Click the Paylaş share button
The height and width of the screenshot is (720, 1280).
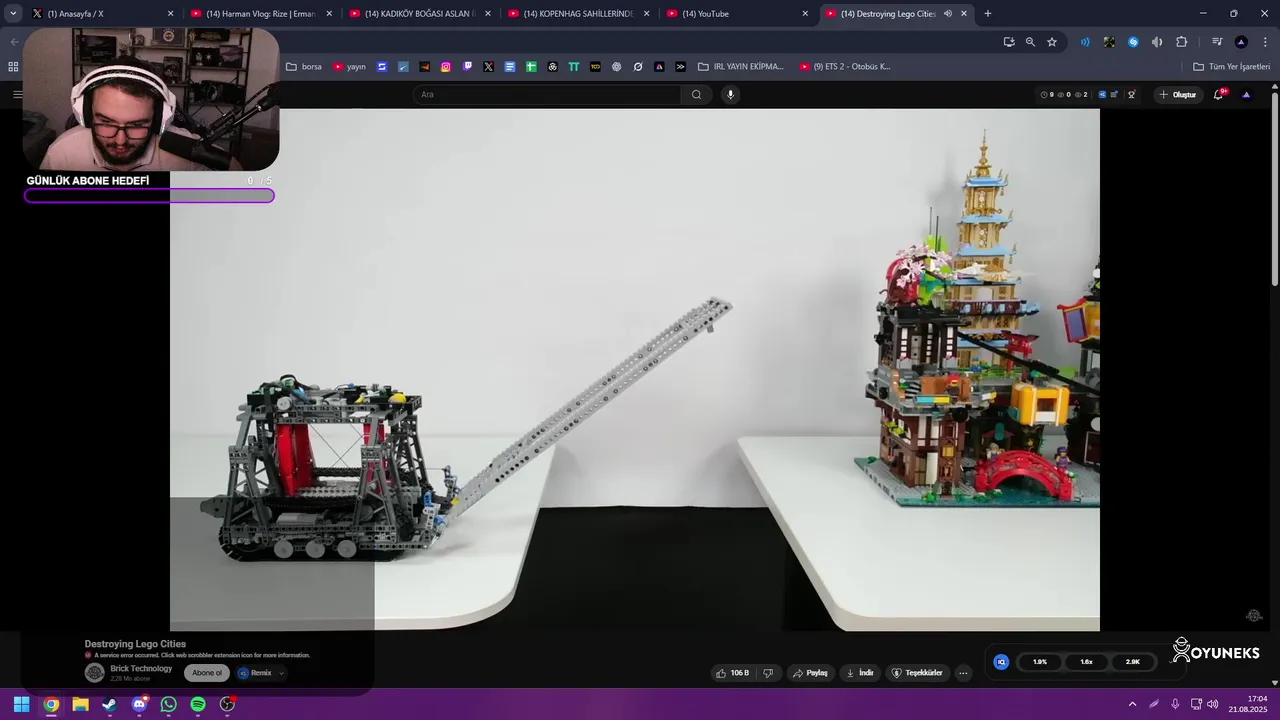click(810, 673)
